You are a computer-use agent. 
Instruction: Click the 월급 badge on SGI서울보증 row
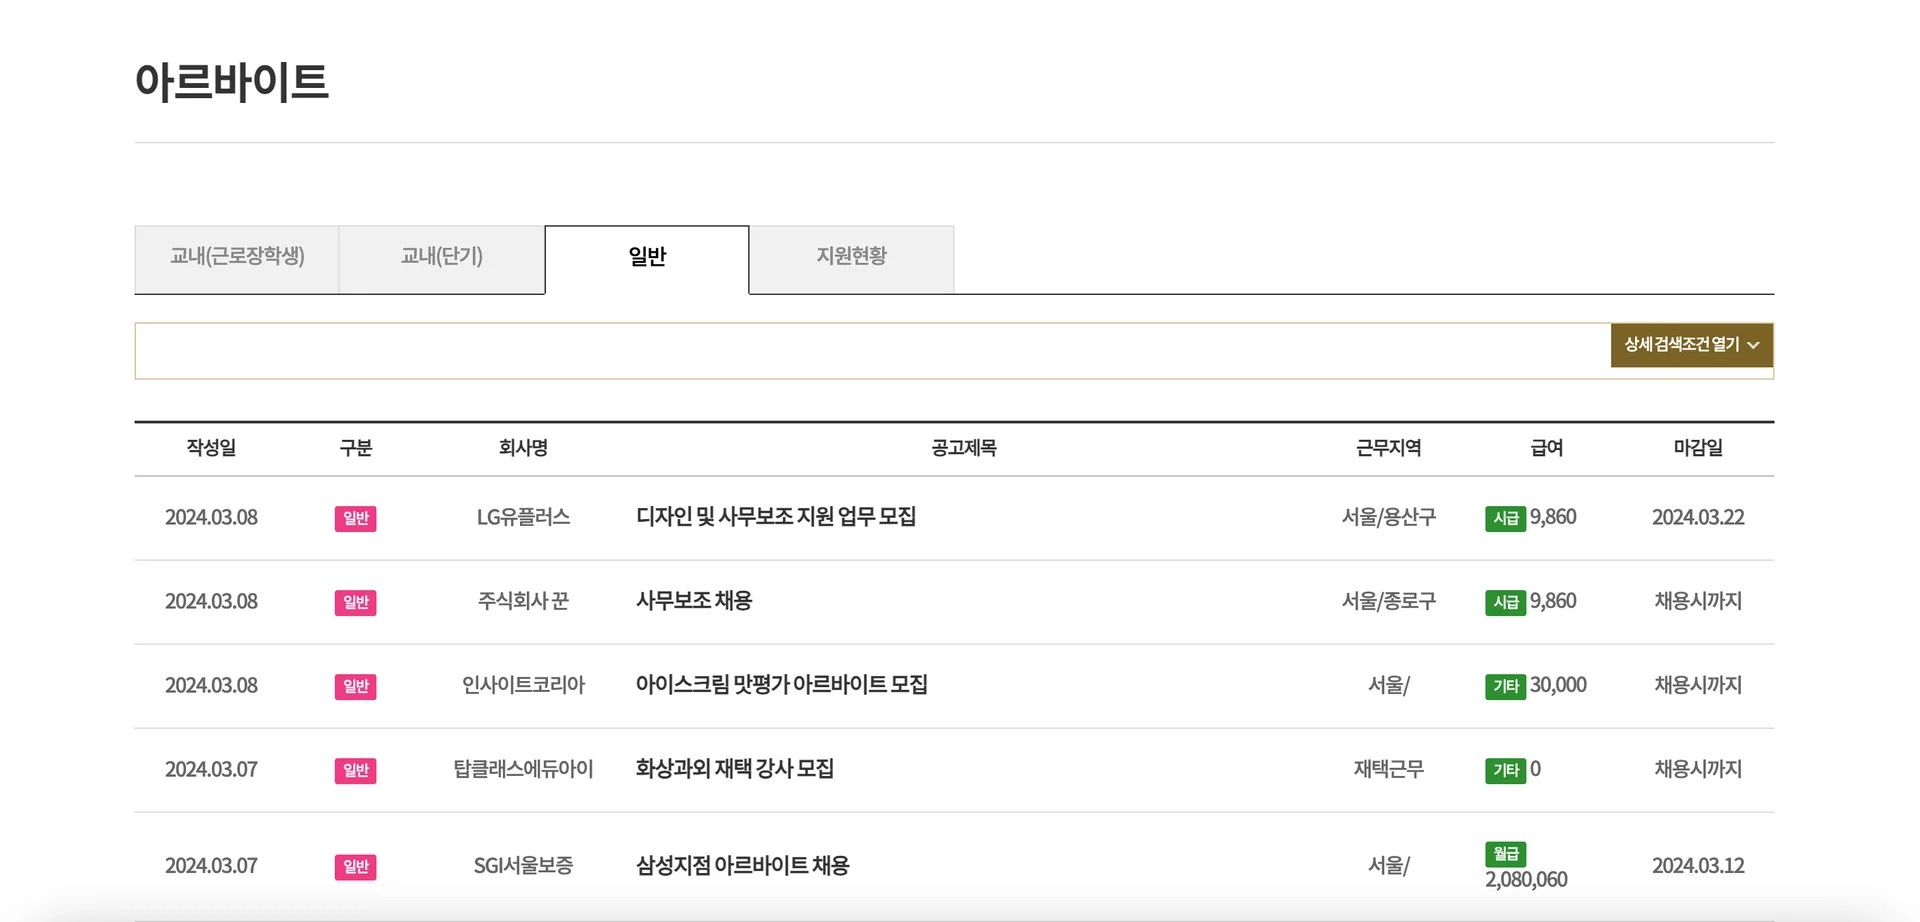(1508, 853)
